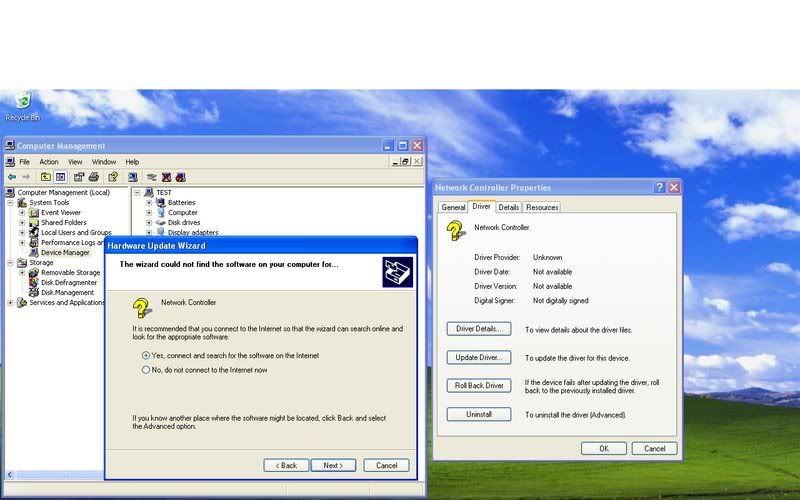800x500 pixels.
Task: Select Event Viewer in the console tree
Action: click(61, 212)
